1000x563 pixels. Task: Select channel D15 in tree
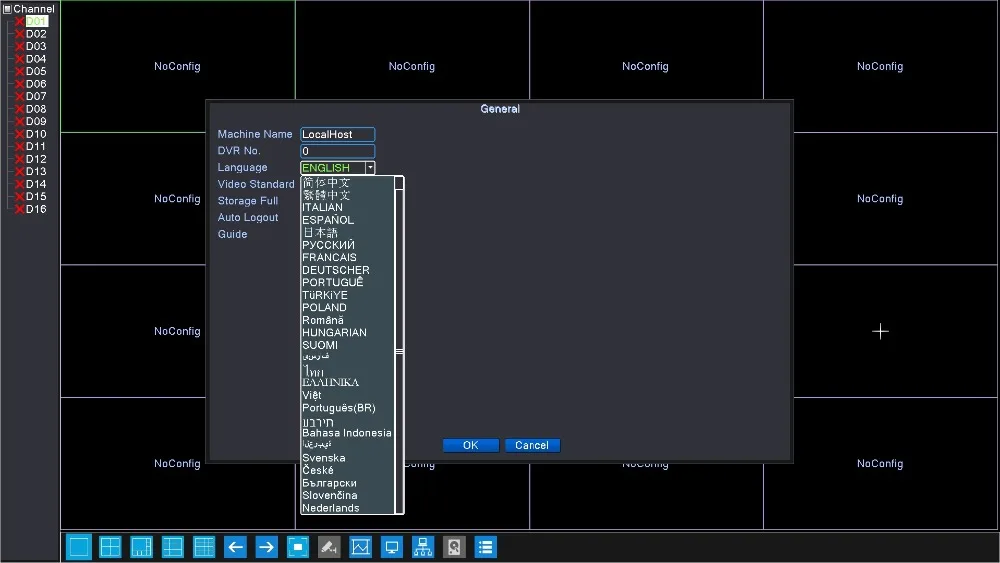coord(36,196)
